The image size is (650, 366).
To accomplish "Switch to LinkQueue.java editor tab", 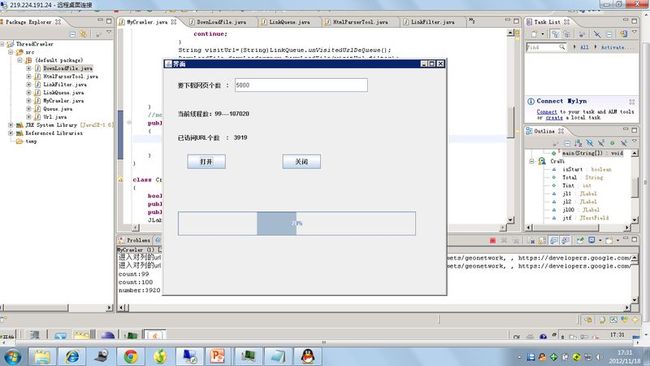I will [x=289, y=22].
